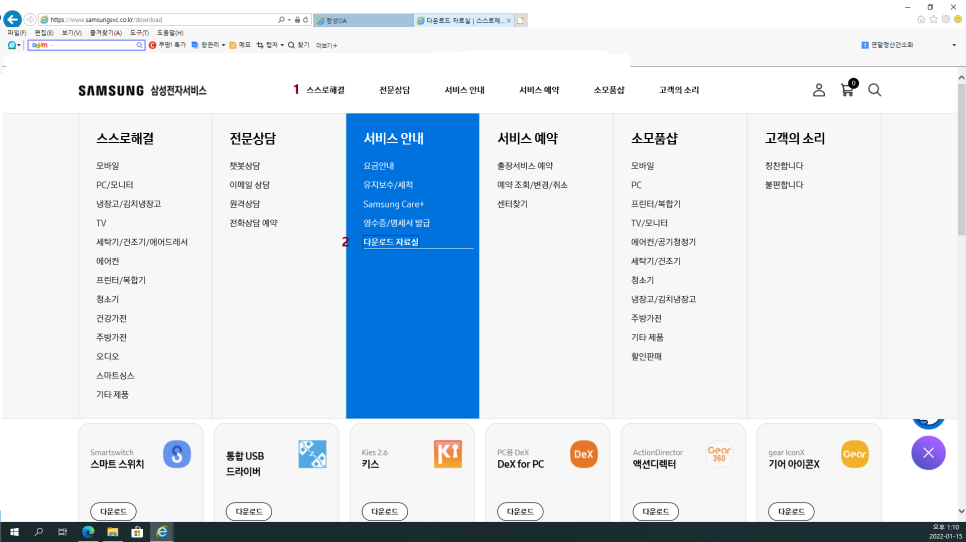Screen dimensions: 966x542
Task: Go back with the browser back arrow
Action: [x=12, y=20]
